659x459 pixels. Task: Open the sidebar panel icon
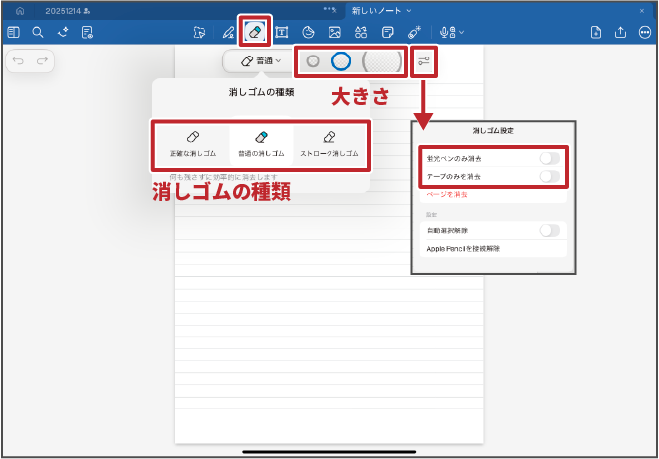13,32
